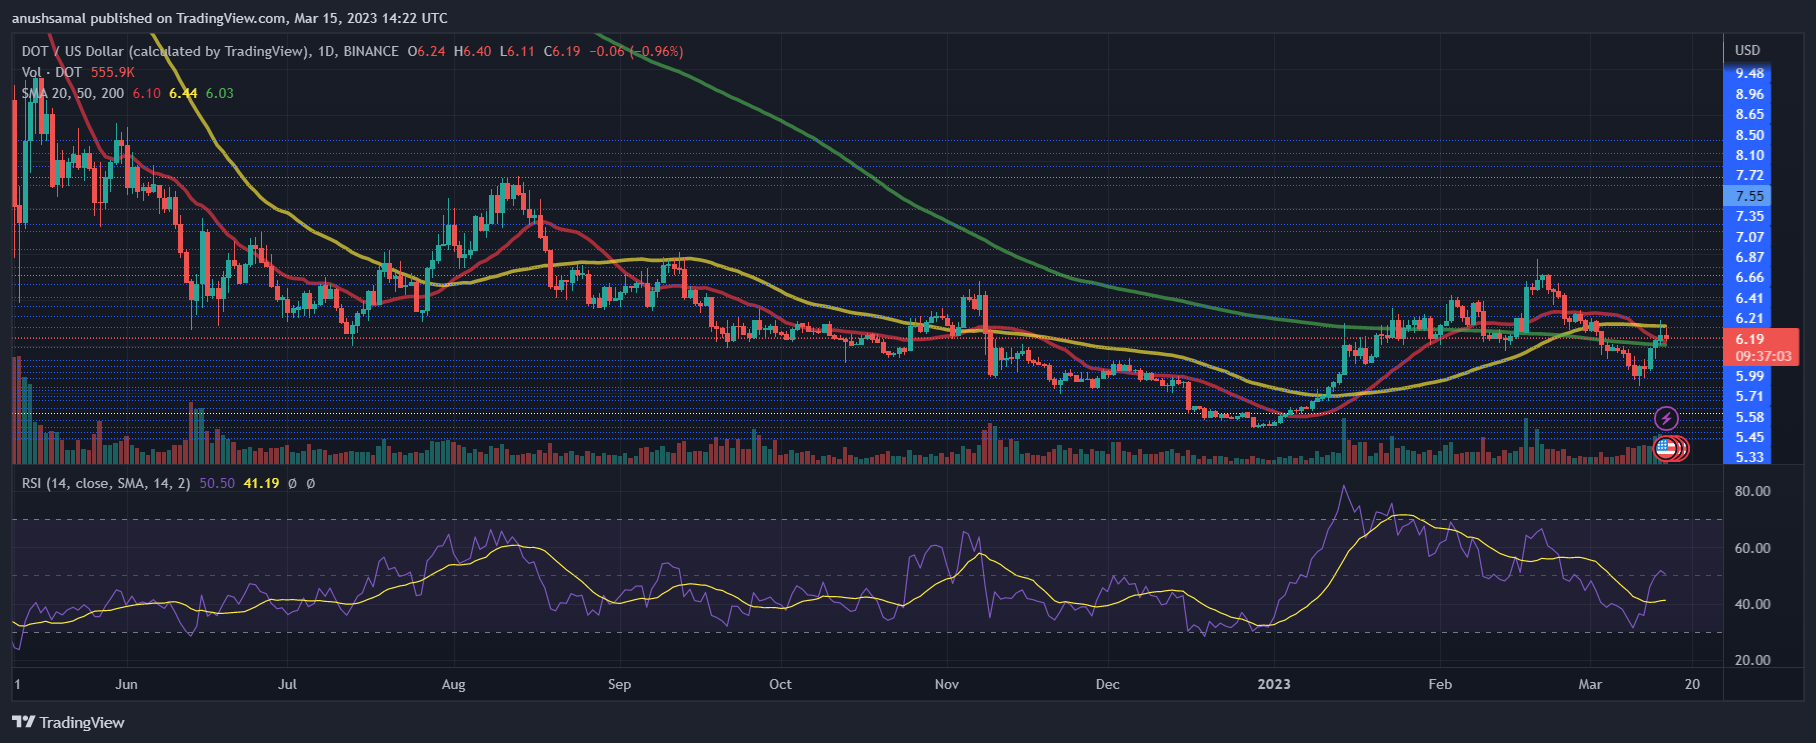Click the 9.48 price level on axis

pyautogui.click(x=1749, y=73)
